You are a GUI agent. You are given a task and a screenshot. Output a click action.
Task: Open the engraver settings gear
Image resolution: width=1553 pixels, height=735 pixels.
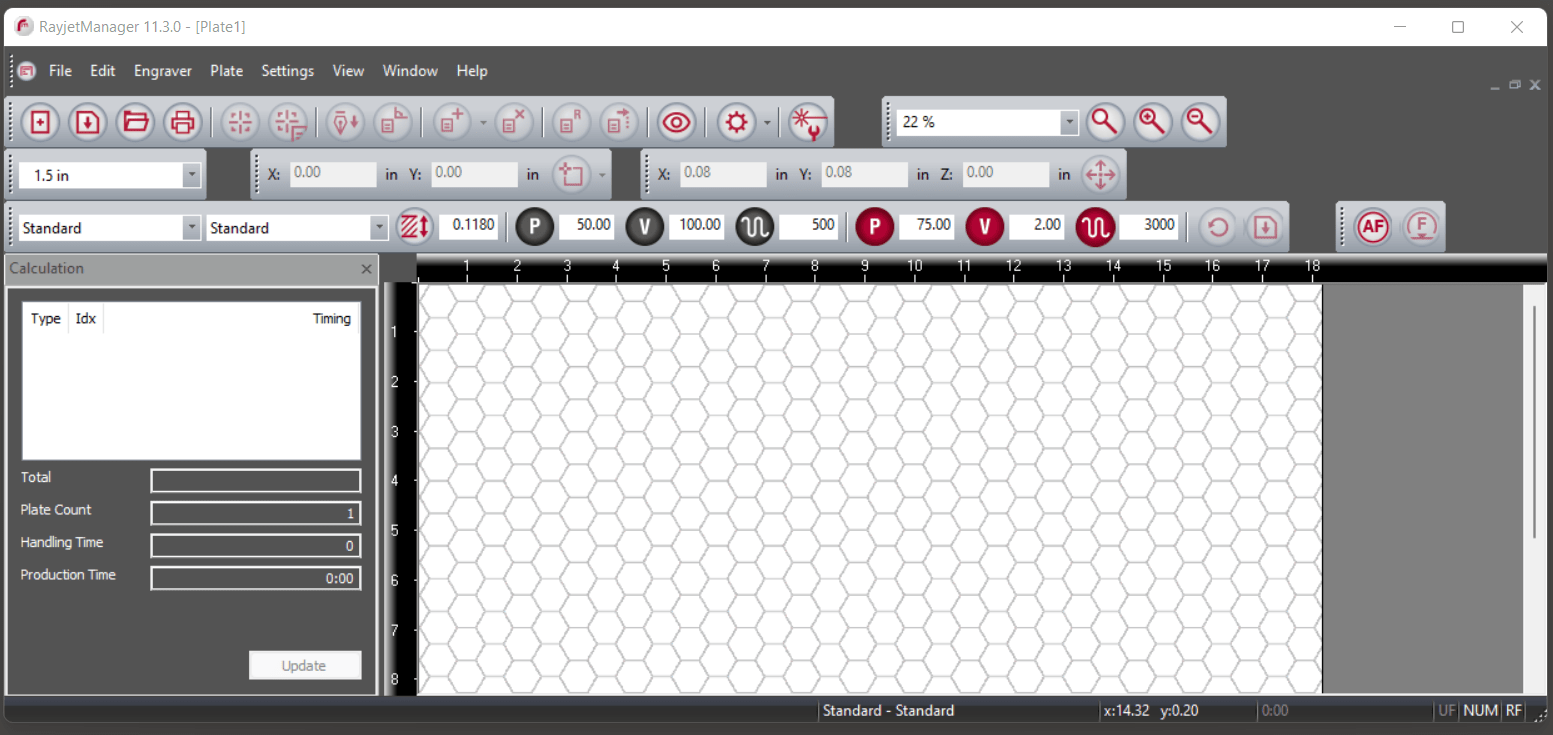pyautogui.click(x=736, y=122)
